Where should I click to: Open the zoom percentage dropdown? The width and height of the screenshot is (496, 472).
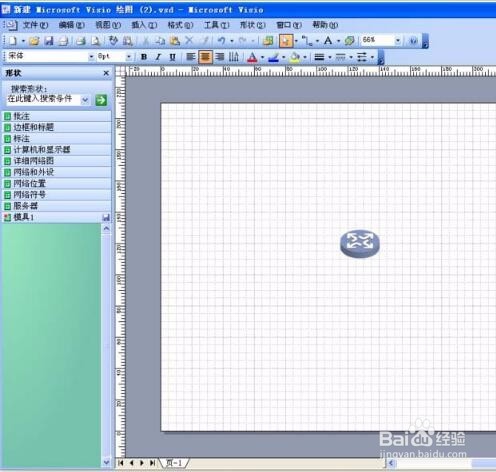[x=397, y=41]
